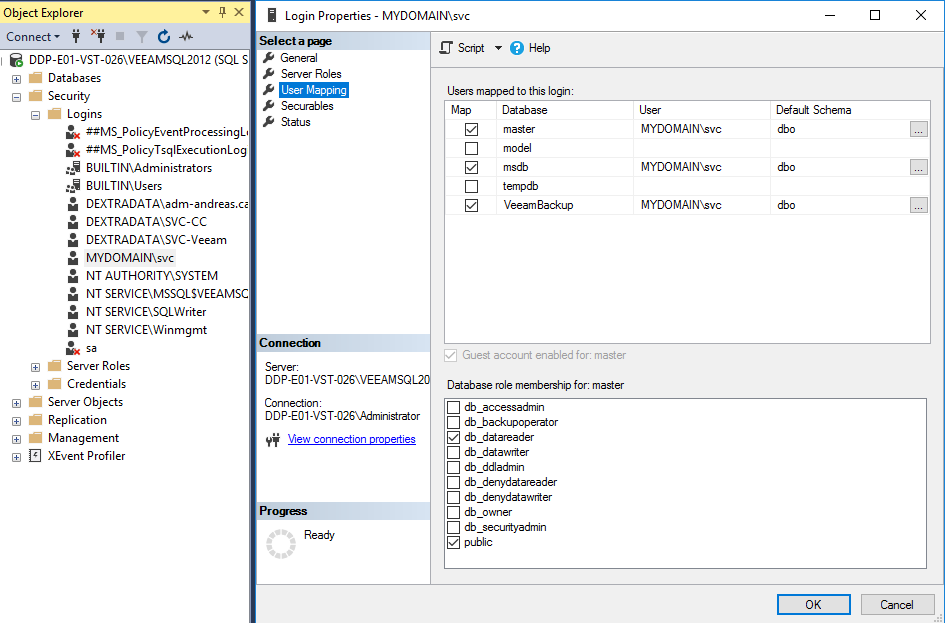Click the Disconnect icon in Object Explorer toolbar
Viewport: 945px width, 623px height.
pyautogui.click(x=98, y=36)
